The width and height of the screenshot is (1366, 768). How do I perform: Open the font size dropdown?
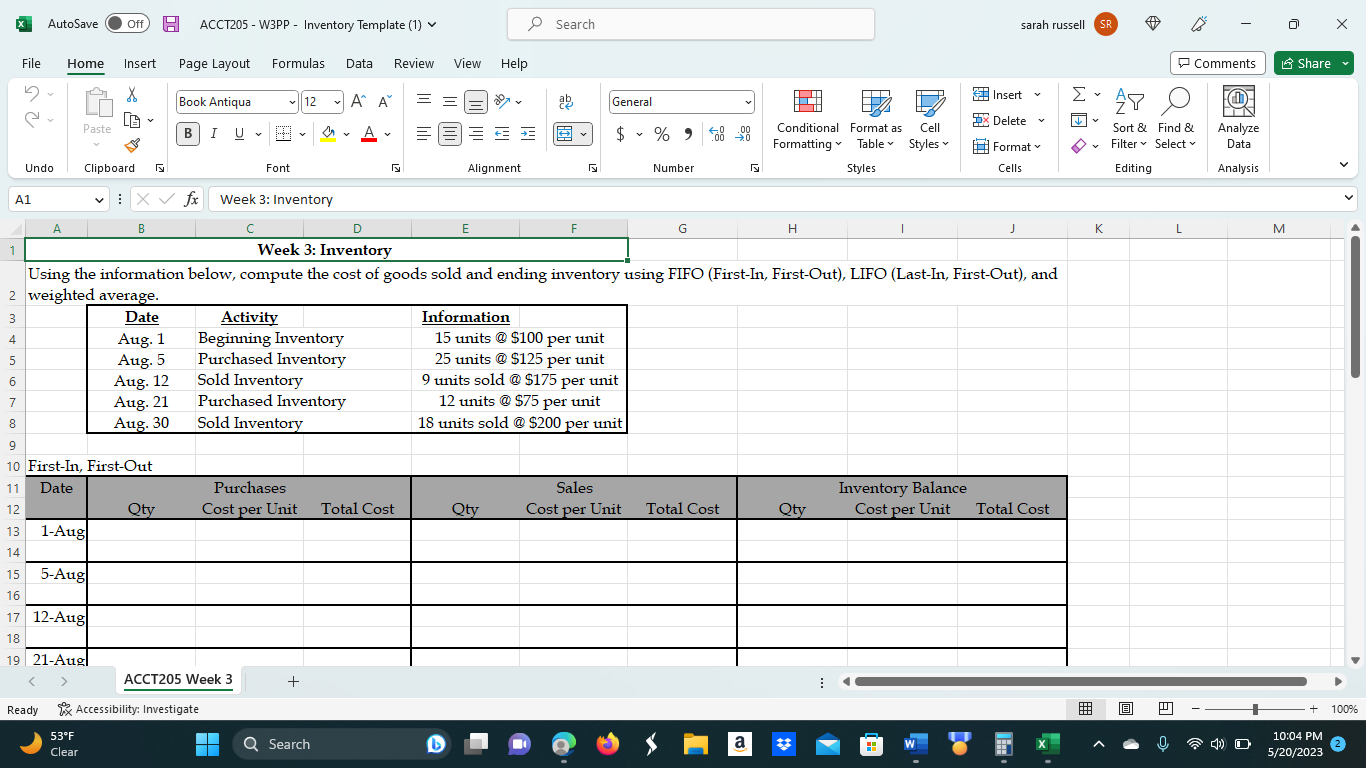[337, 102]
